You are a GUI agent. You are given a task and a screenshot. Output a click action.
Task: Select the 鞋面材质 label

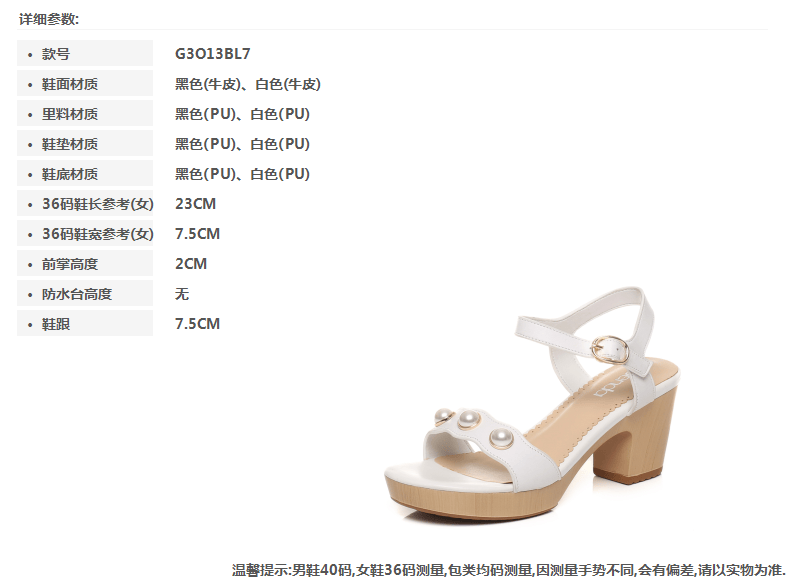(70, 84)
